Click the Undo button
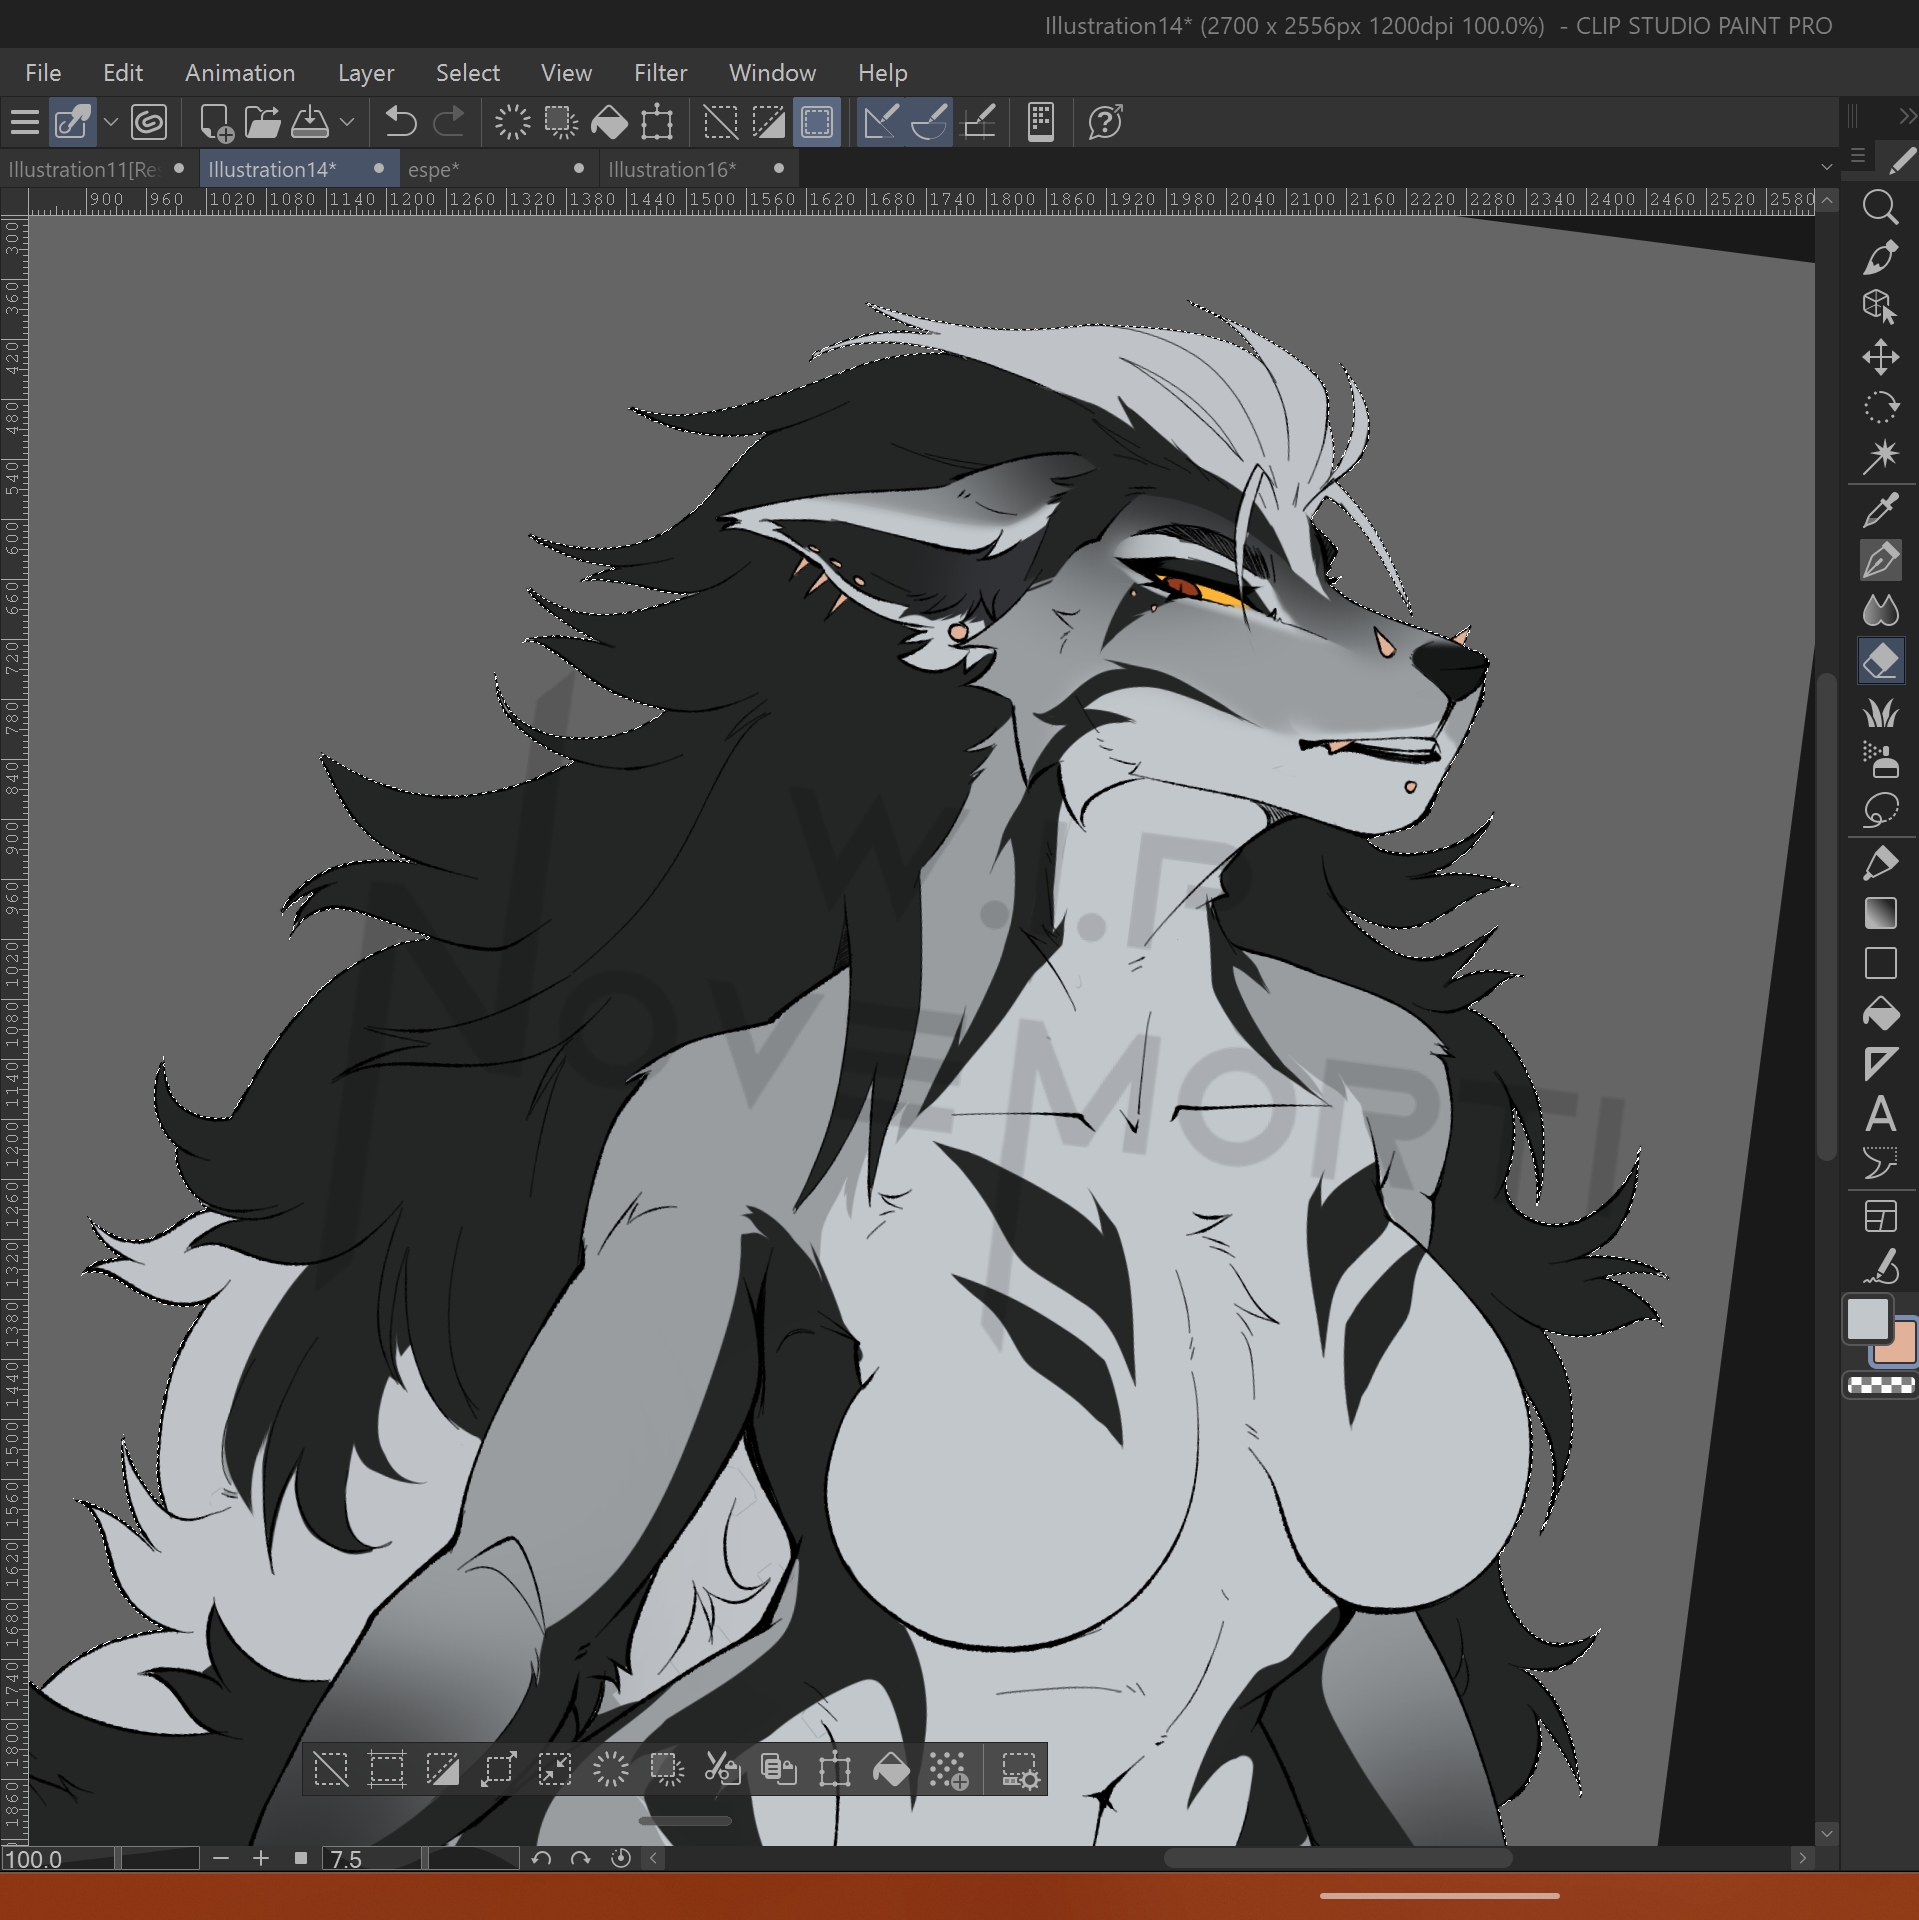Image resolution: width=1919 pixels, height=1920 pixels. pos(400,123)
